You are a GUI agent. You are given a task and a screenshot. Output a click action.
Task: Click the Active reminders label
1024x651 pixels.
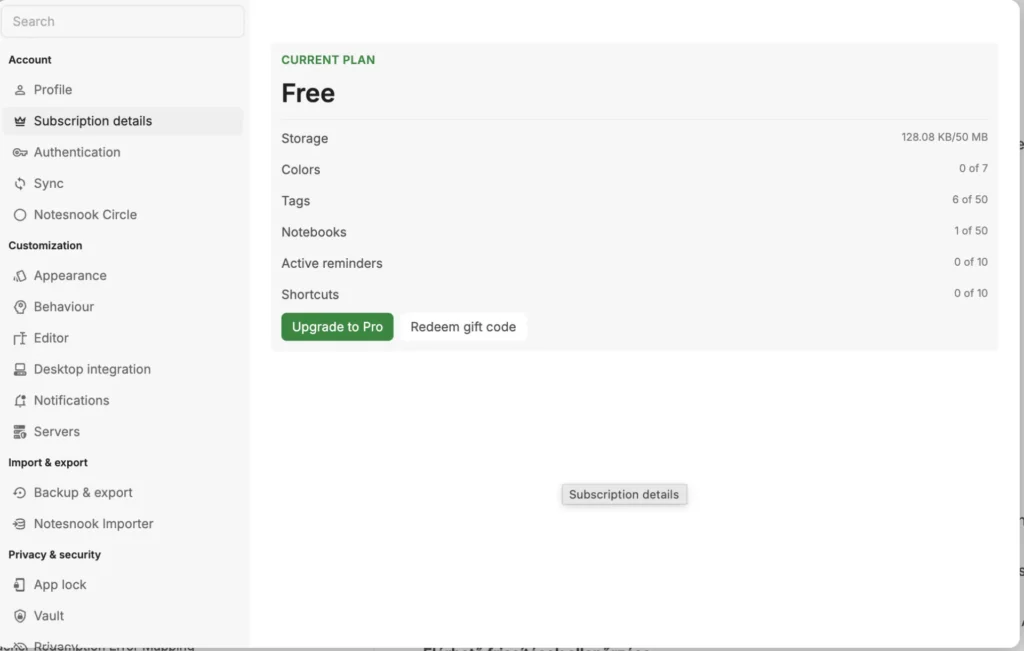click(332, 264)
